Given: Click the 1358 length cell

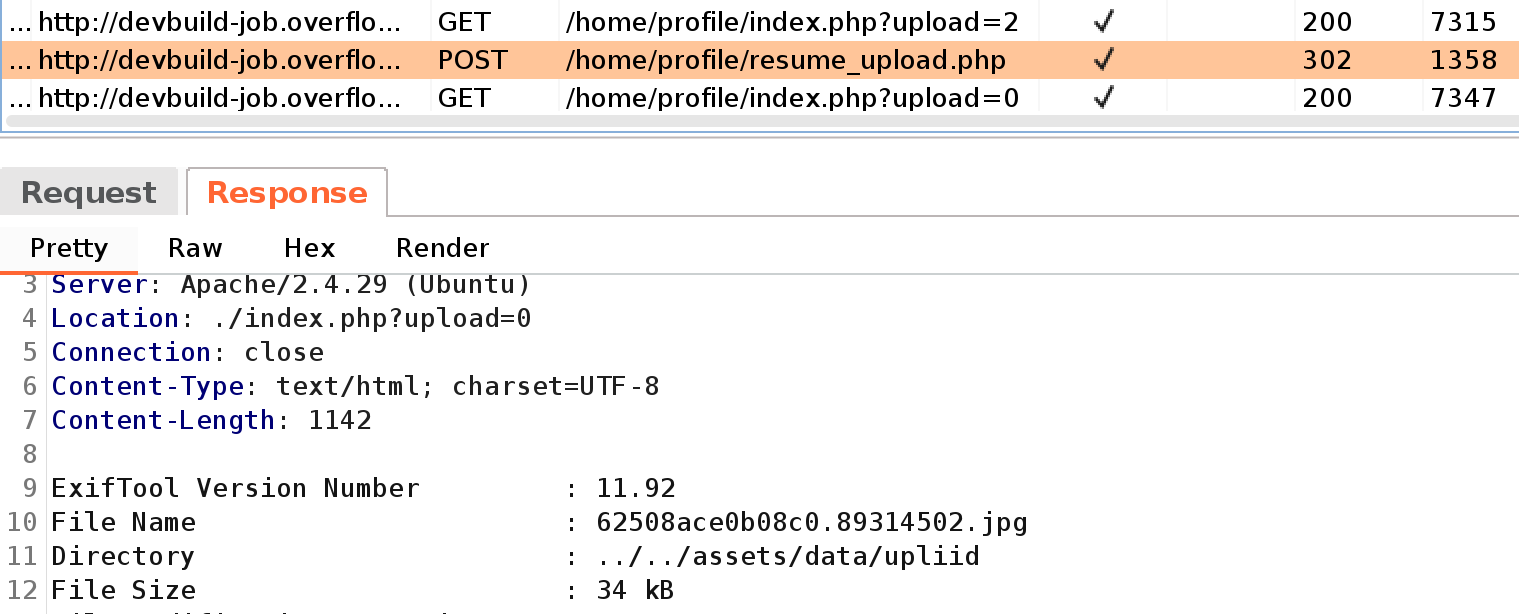Looking at the screenshot, I should [x=1463, y=61].
